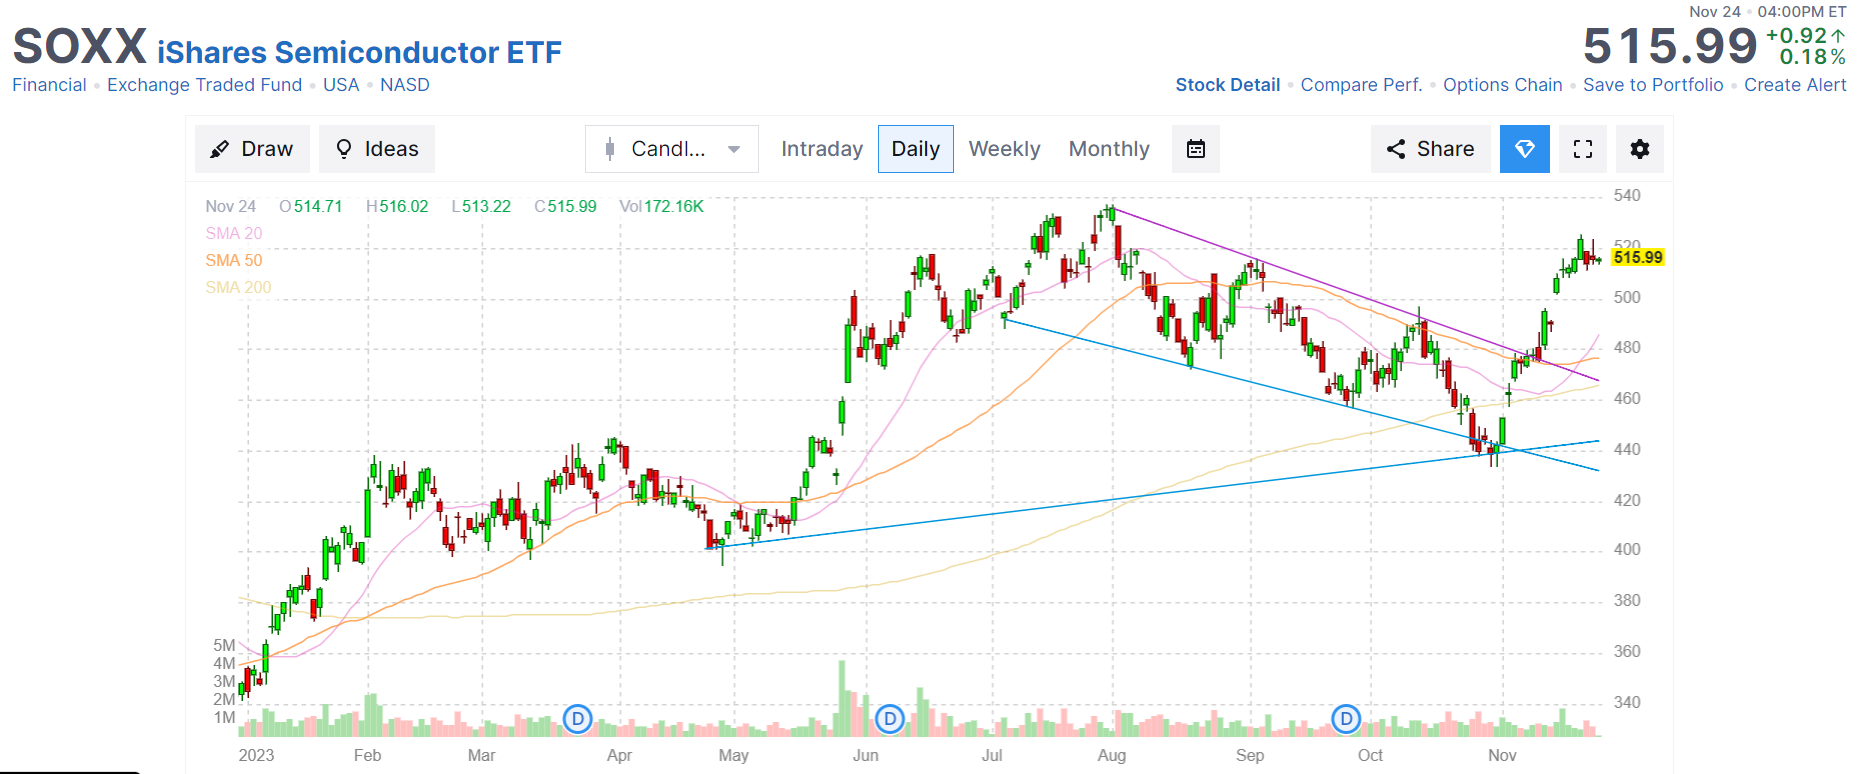Open the Draw tool
Viewport: 1860px width, 774px height.
pos(252,149)
